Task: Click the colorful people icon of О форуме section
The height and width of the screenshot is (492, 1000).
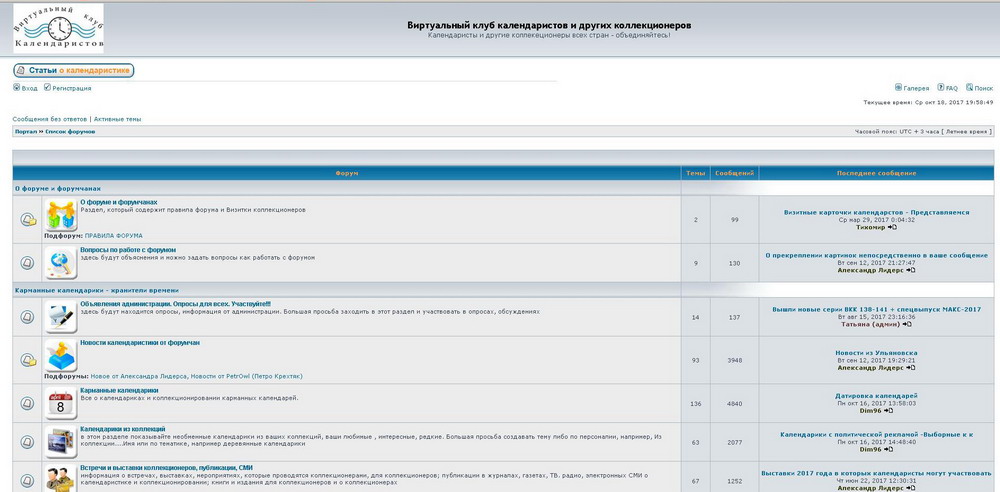Action: [x=61, y=216]
